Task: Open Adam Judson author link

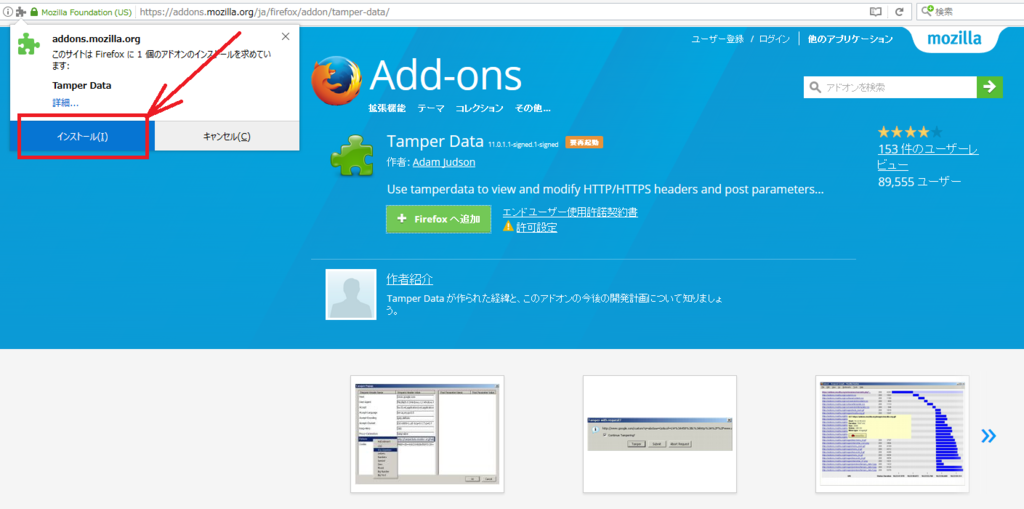Action: [x=445, y=162]
